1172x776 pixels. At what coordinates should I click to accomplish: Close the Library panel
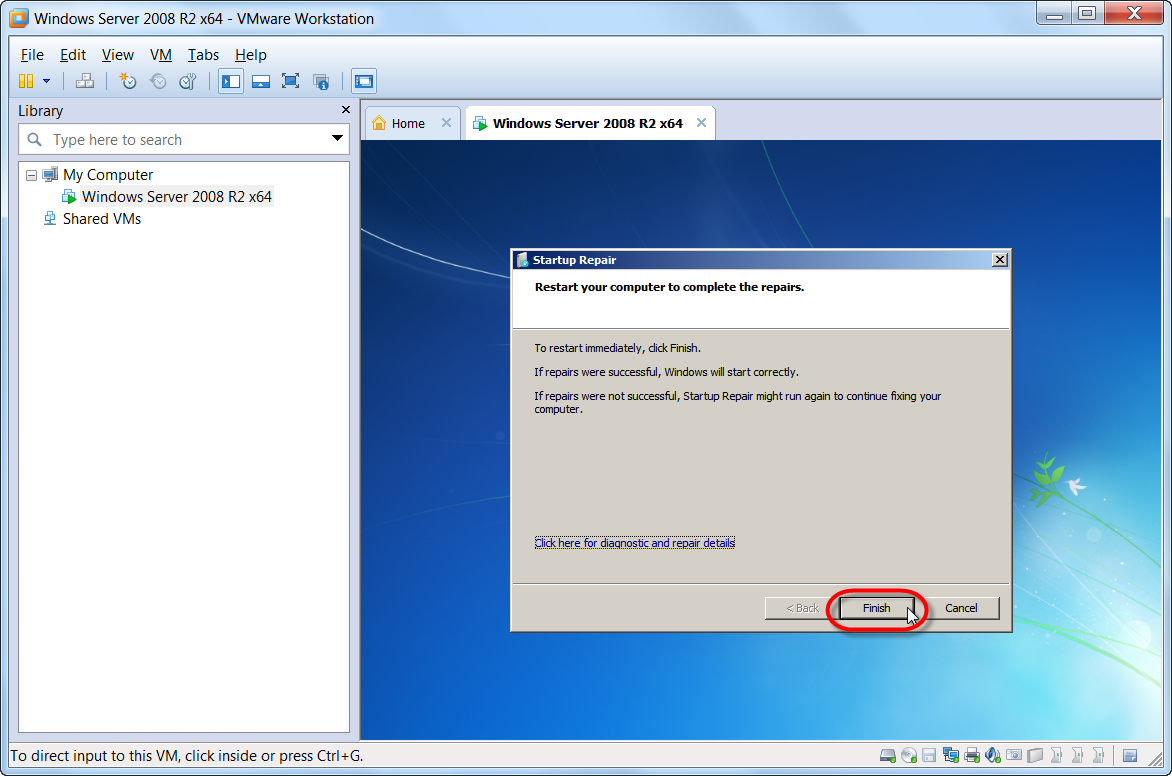(345, 110)
